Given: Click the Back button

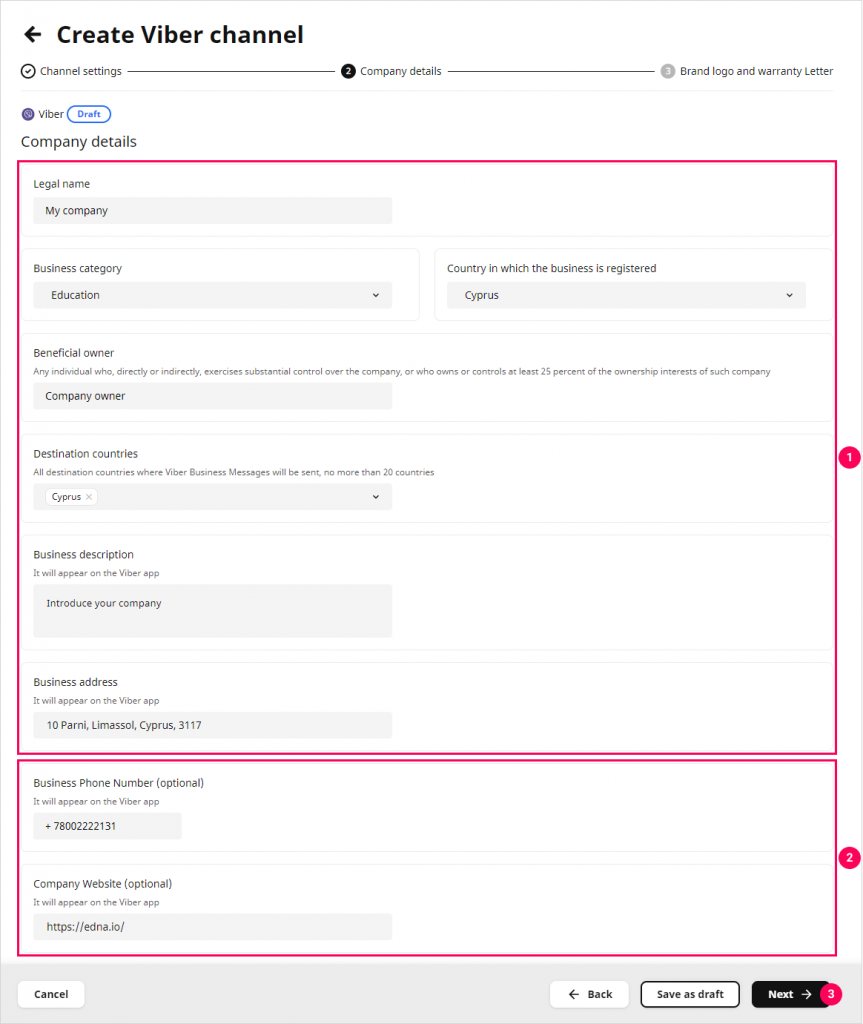Looking at the screenshot, I should tap(589, 994).
